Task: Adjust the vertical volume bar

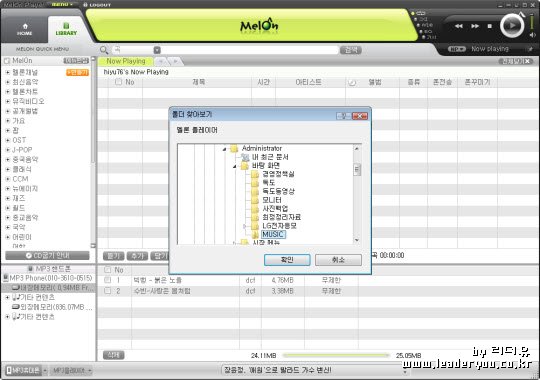Action: (532, 22)
